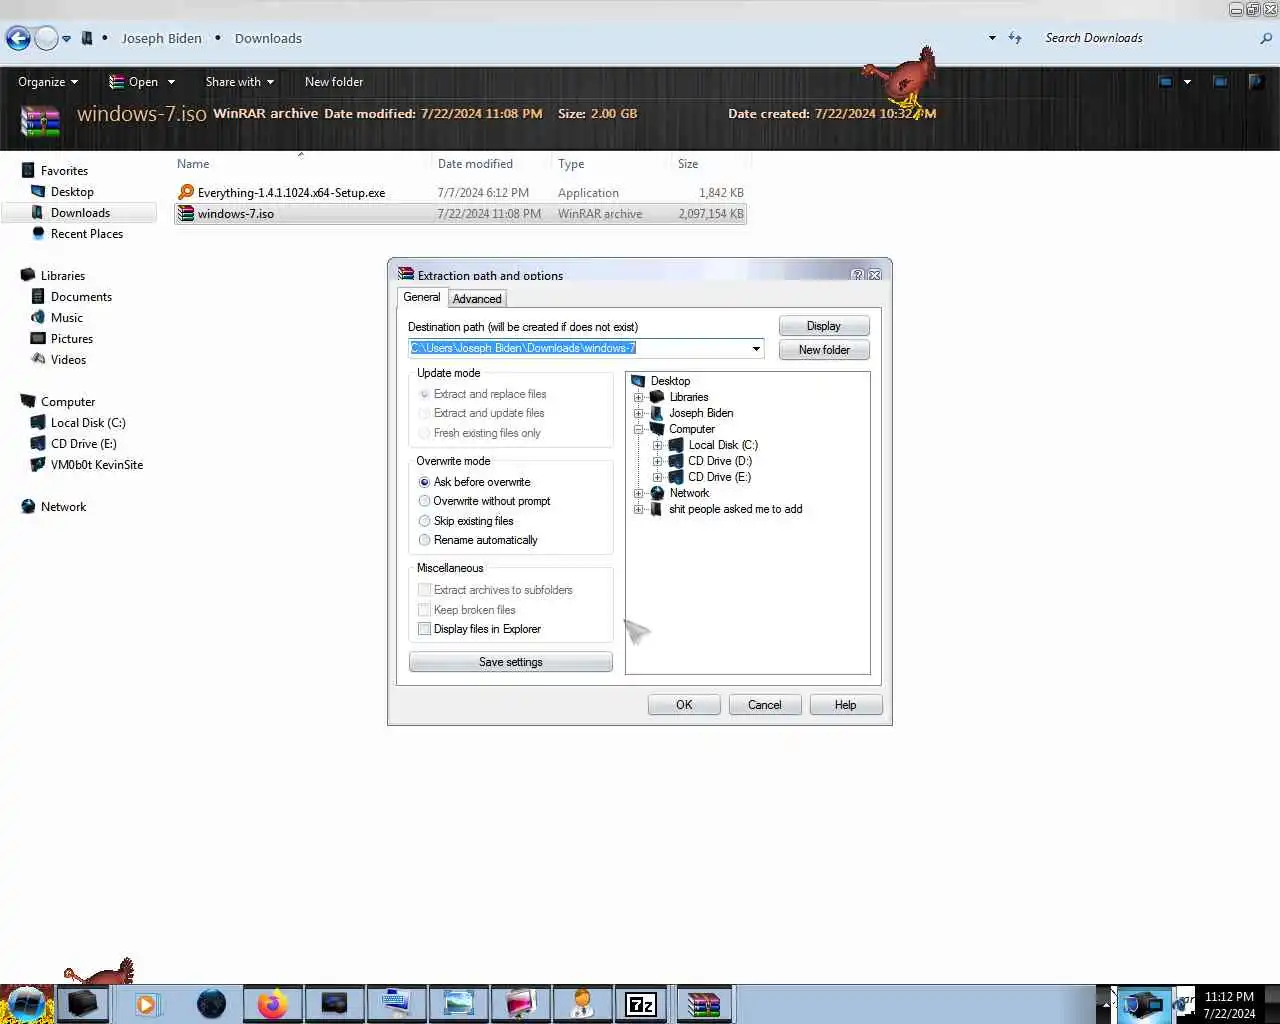Click the question mark help icon in dialog title
This screenshot has width=1280, height=1024.
857,274
